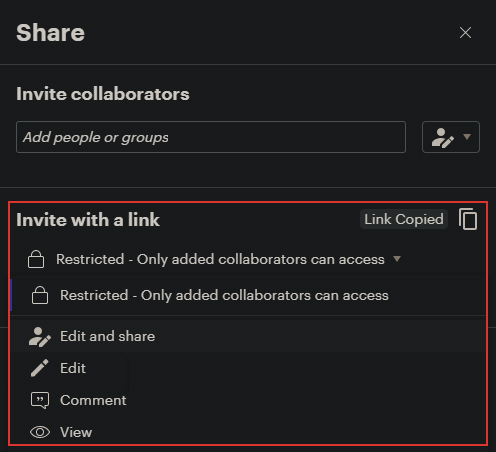This screenshot has width=496, height=452.
Task: Open the collaborator permission dropdown
Action: 451,137
